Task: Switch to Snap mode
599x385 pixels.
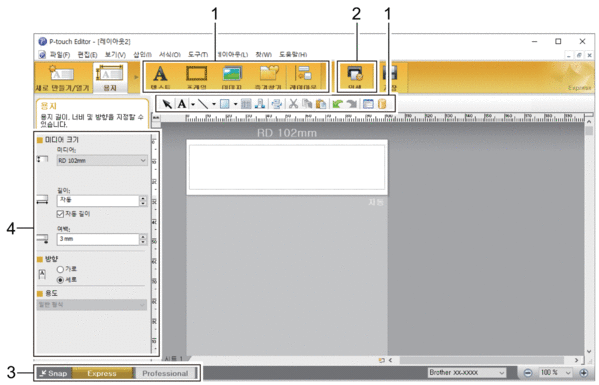Action: tap(54, 373)
